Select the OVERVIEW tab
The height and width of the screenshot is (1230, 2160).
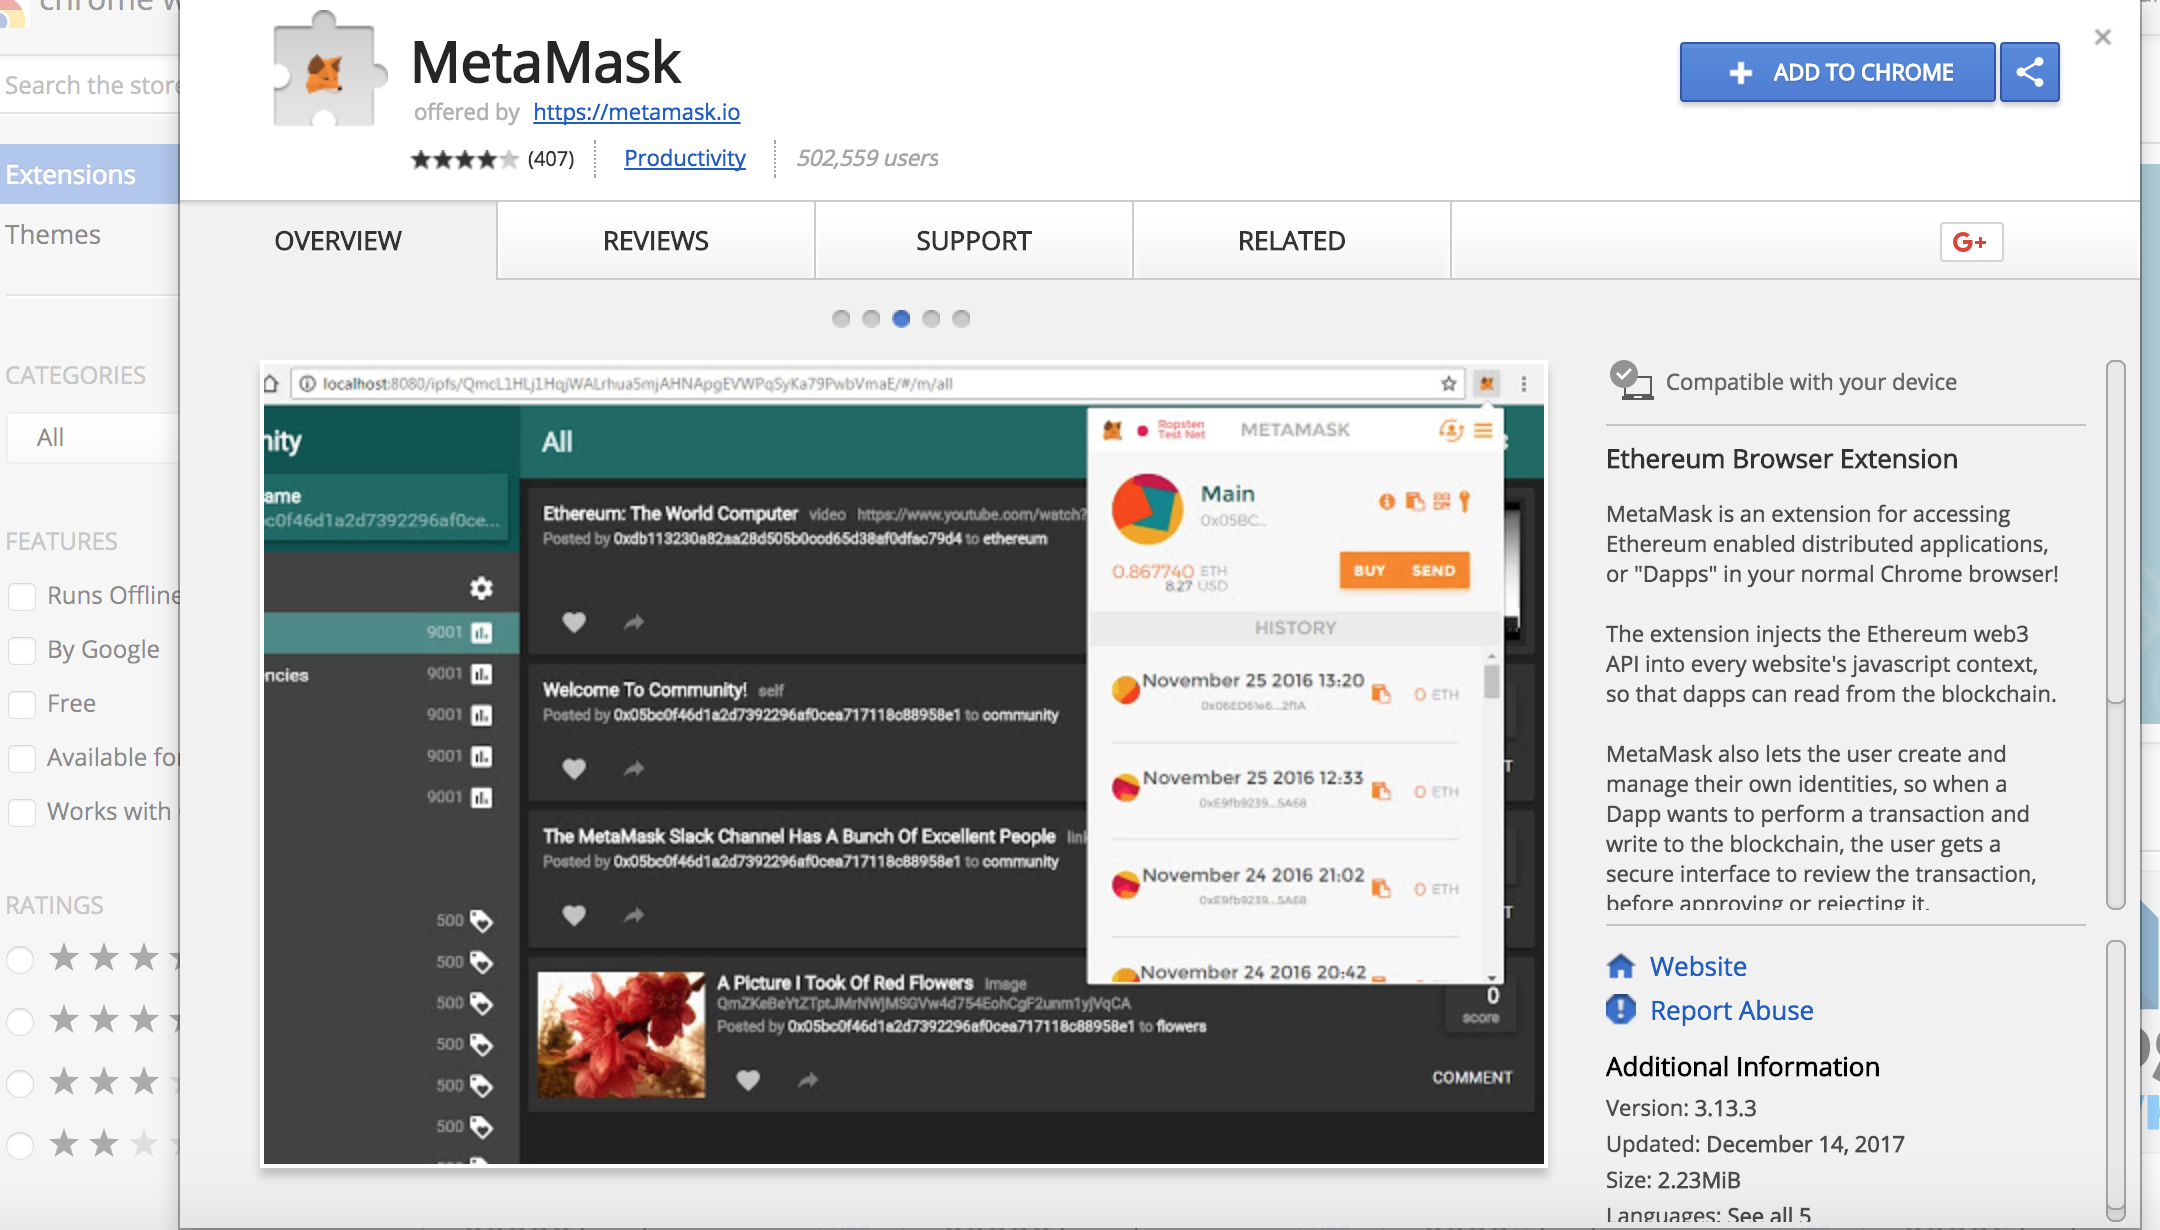click(337, 239)
